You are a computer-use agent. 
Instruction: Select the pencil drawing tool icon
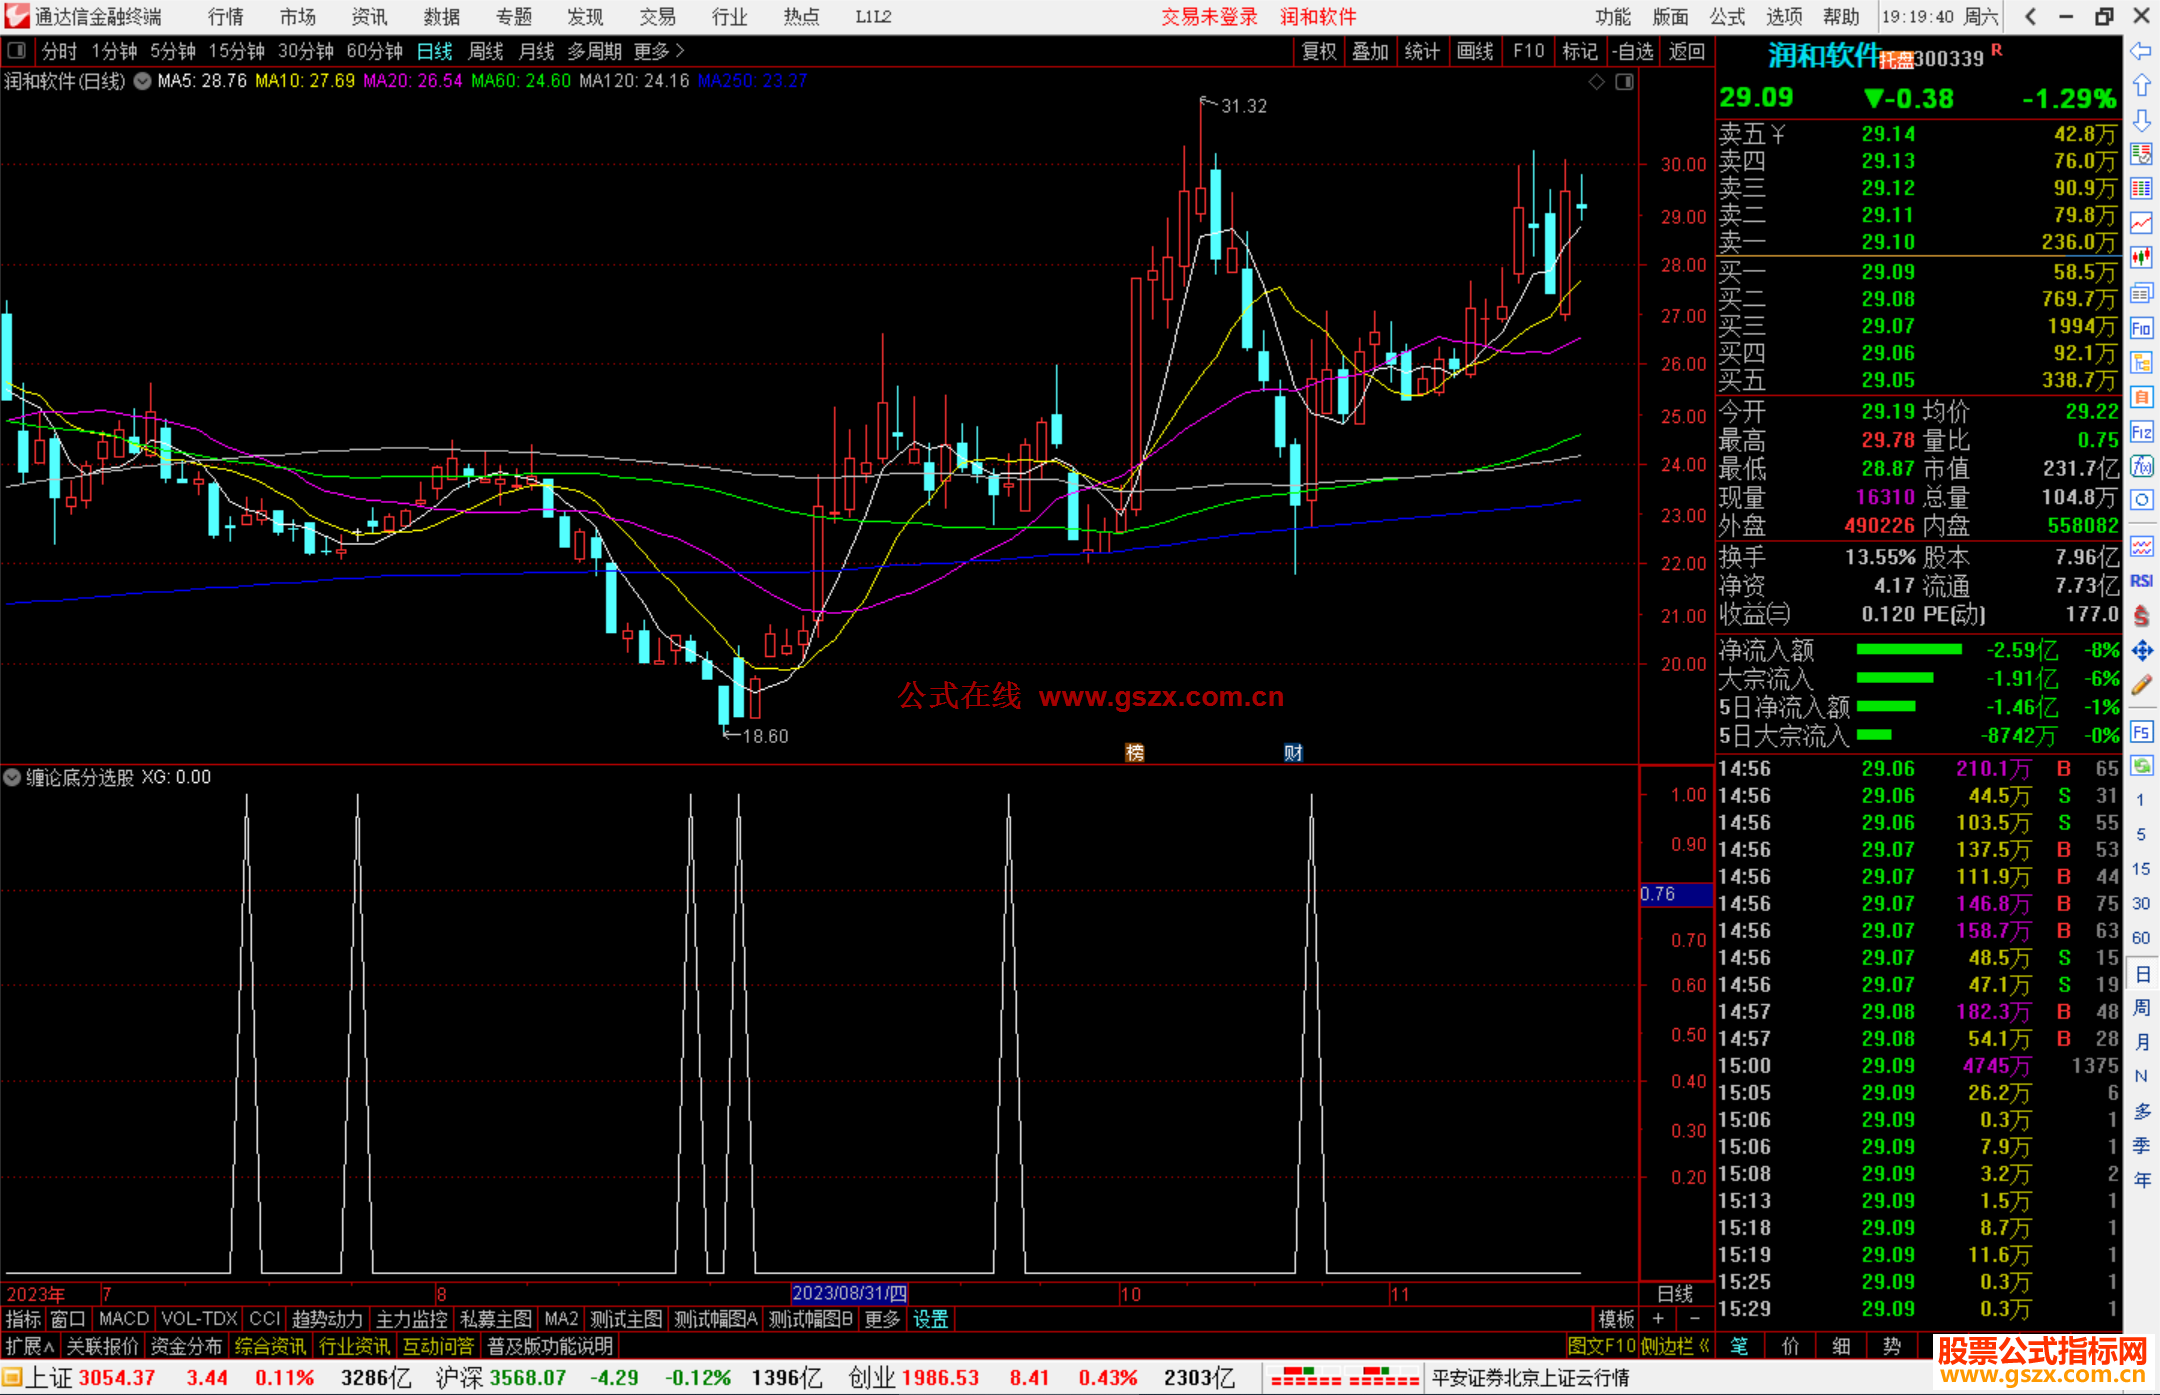2141,685
